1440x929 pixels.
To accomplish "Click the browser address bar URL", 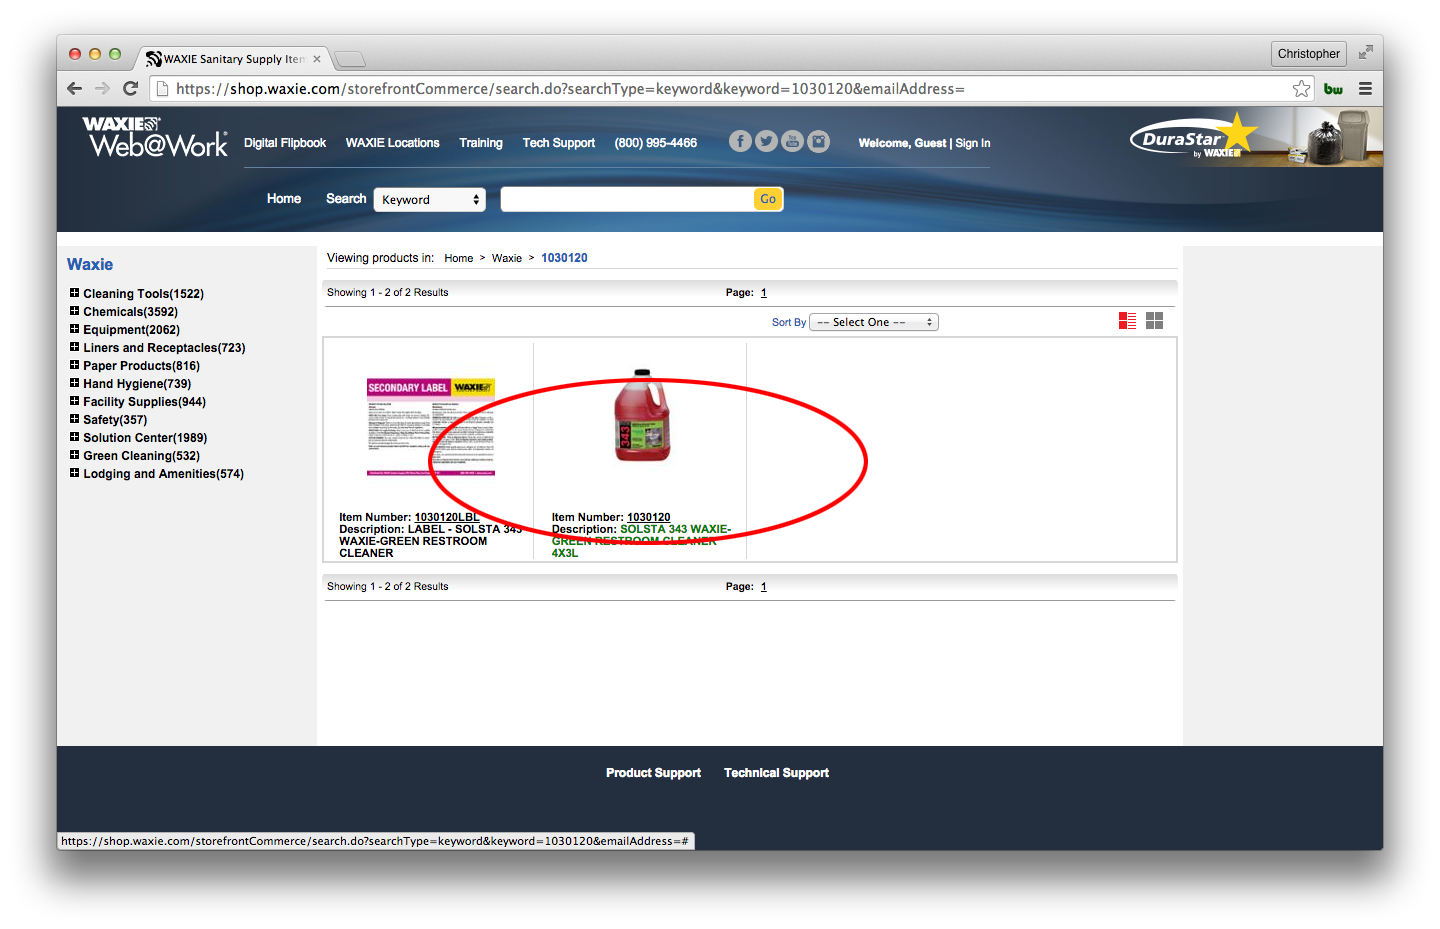I will (570, 89).
